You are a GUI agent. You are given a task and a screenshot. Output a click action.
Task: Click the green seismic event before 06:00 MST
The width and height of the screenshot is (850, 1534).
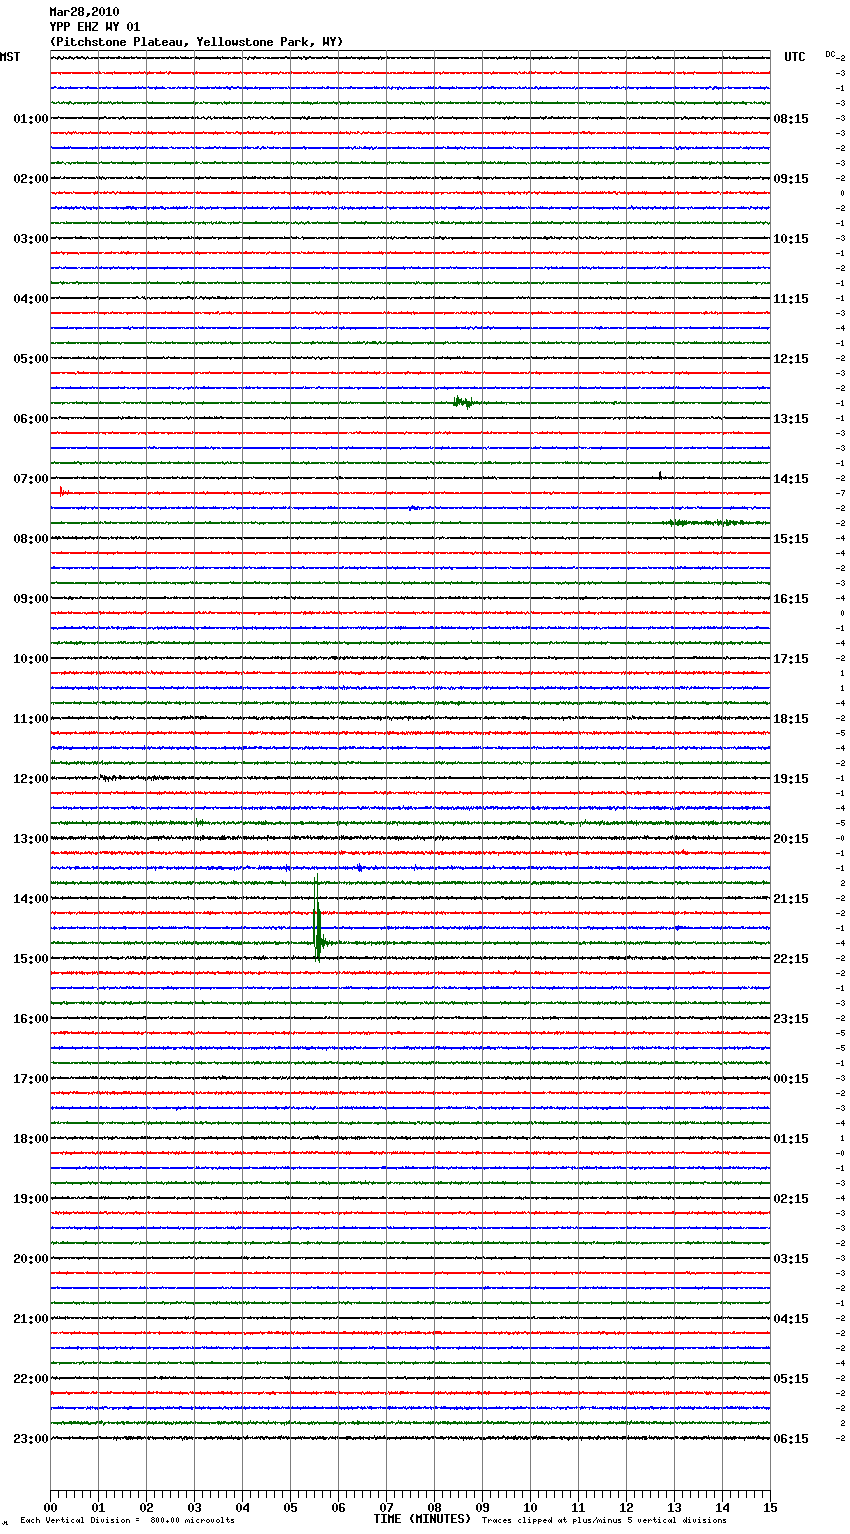(x=462, y=402)
